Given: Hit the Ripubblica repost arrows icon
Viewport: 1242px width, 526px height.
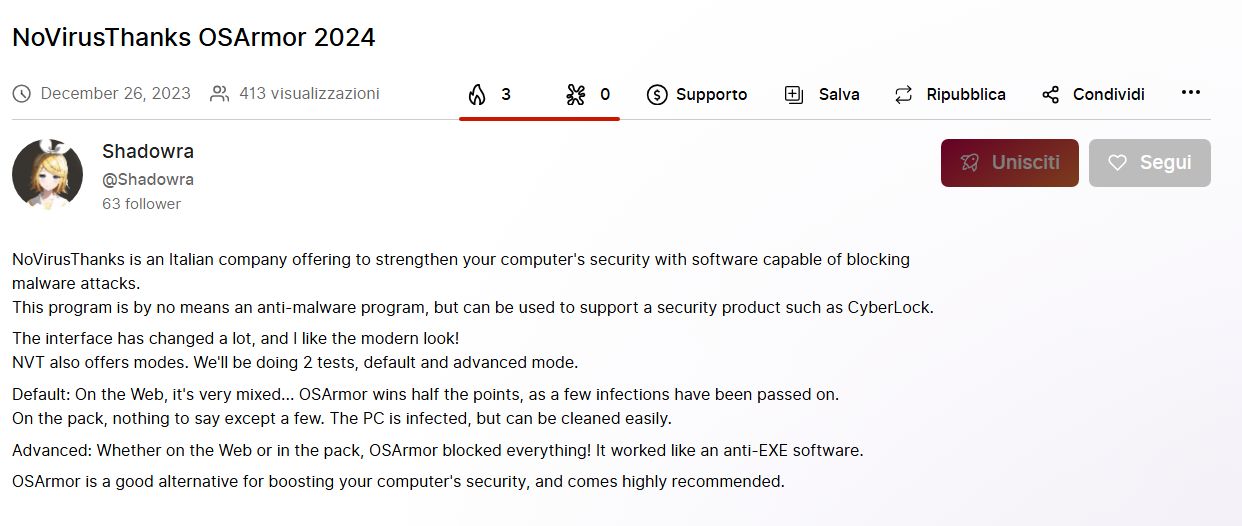Looking at the screenshot, I should (904, 94).
